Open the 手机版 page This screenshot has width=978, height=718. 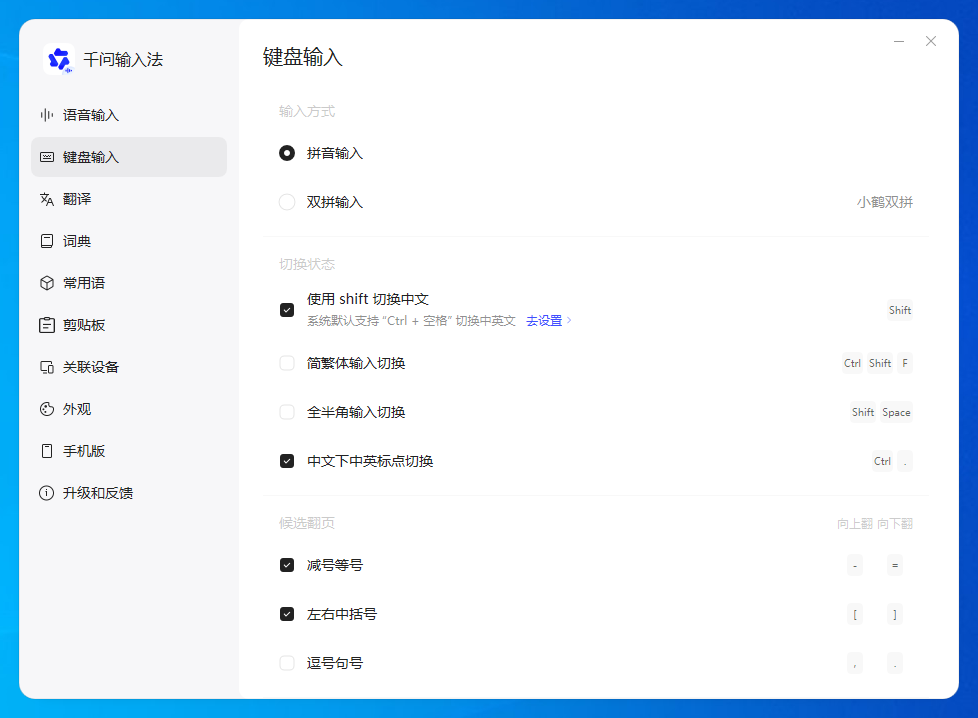click(x=129, y=451)
